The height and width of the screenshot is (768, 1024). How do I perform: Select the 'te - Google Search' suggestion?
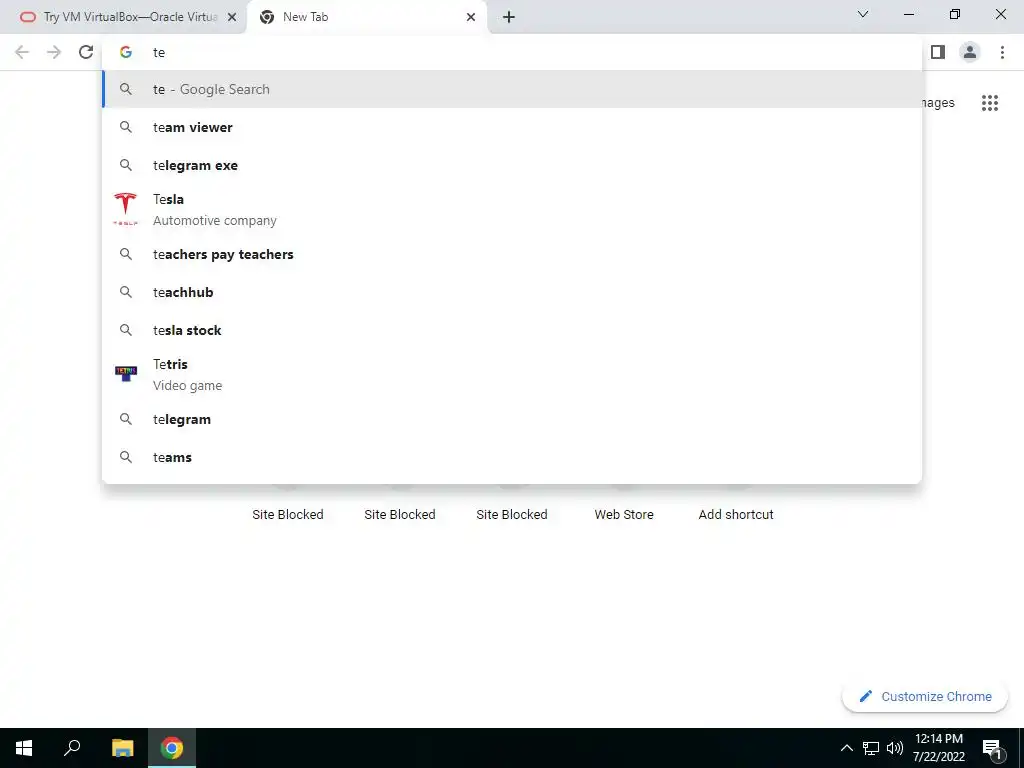pyautogui.click(x=512, y=89)
